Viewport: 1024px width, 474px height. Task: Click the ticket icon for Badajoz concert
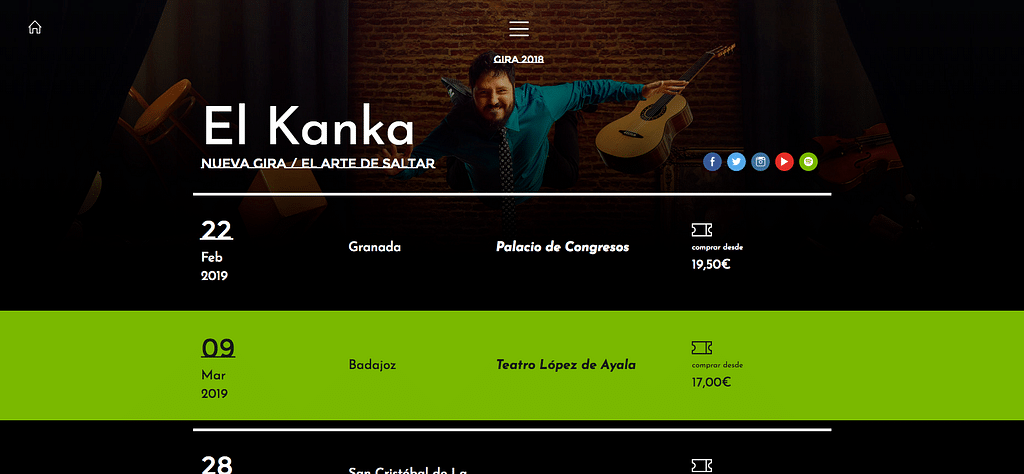click(702, 347)
